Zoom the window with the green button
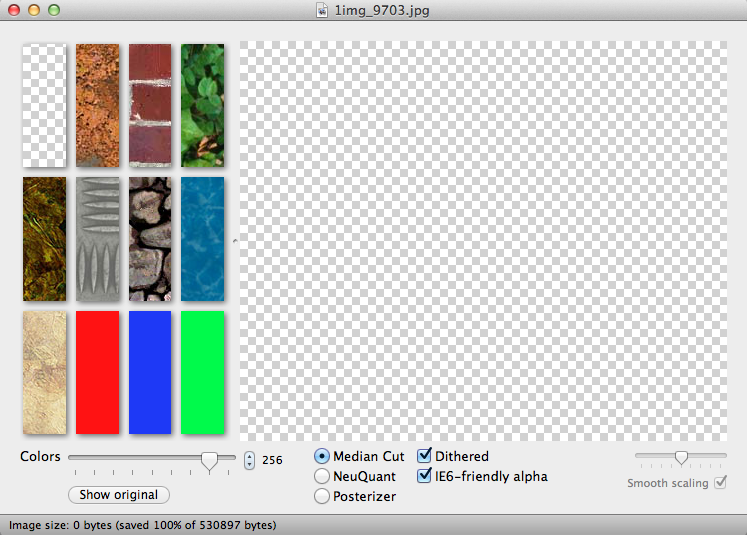 point(54,10)
